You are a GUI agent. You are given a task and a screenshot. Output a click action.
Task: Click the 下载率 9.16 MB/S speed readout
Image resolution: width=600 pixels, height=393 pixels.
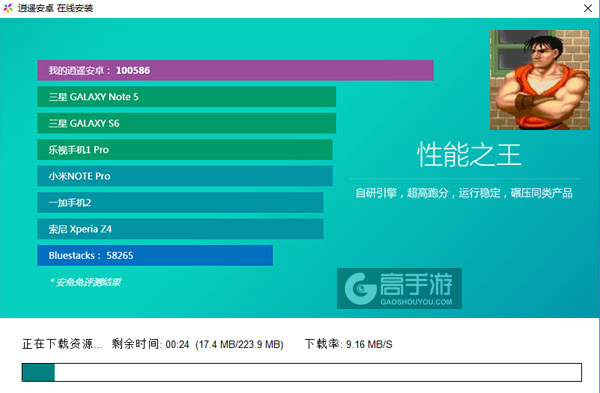pos(349,344)
